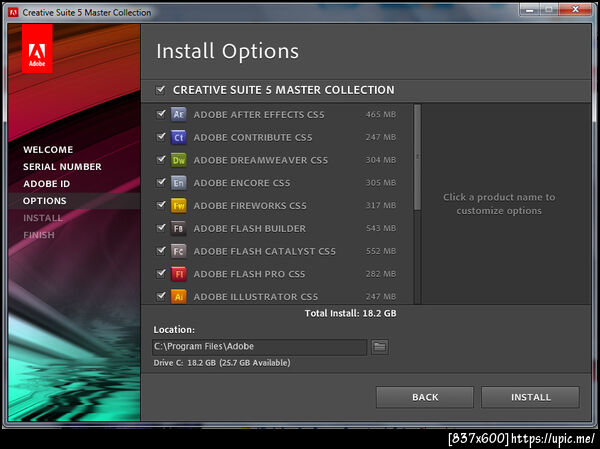The image size is (600, 449).
Task: Click the After Effects CS5 product icon
Action: tap(178, 114)
